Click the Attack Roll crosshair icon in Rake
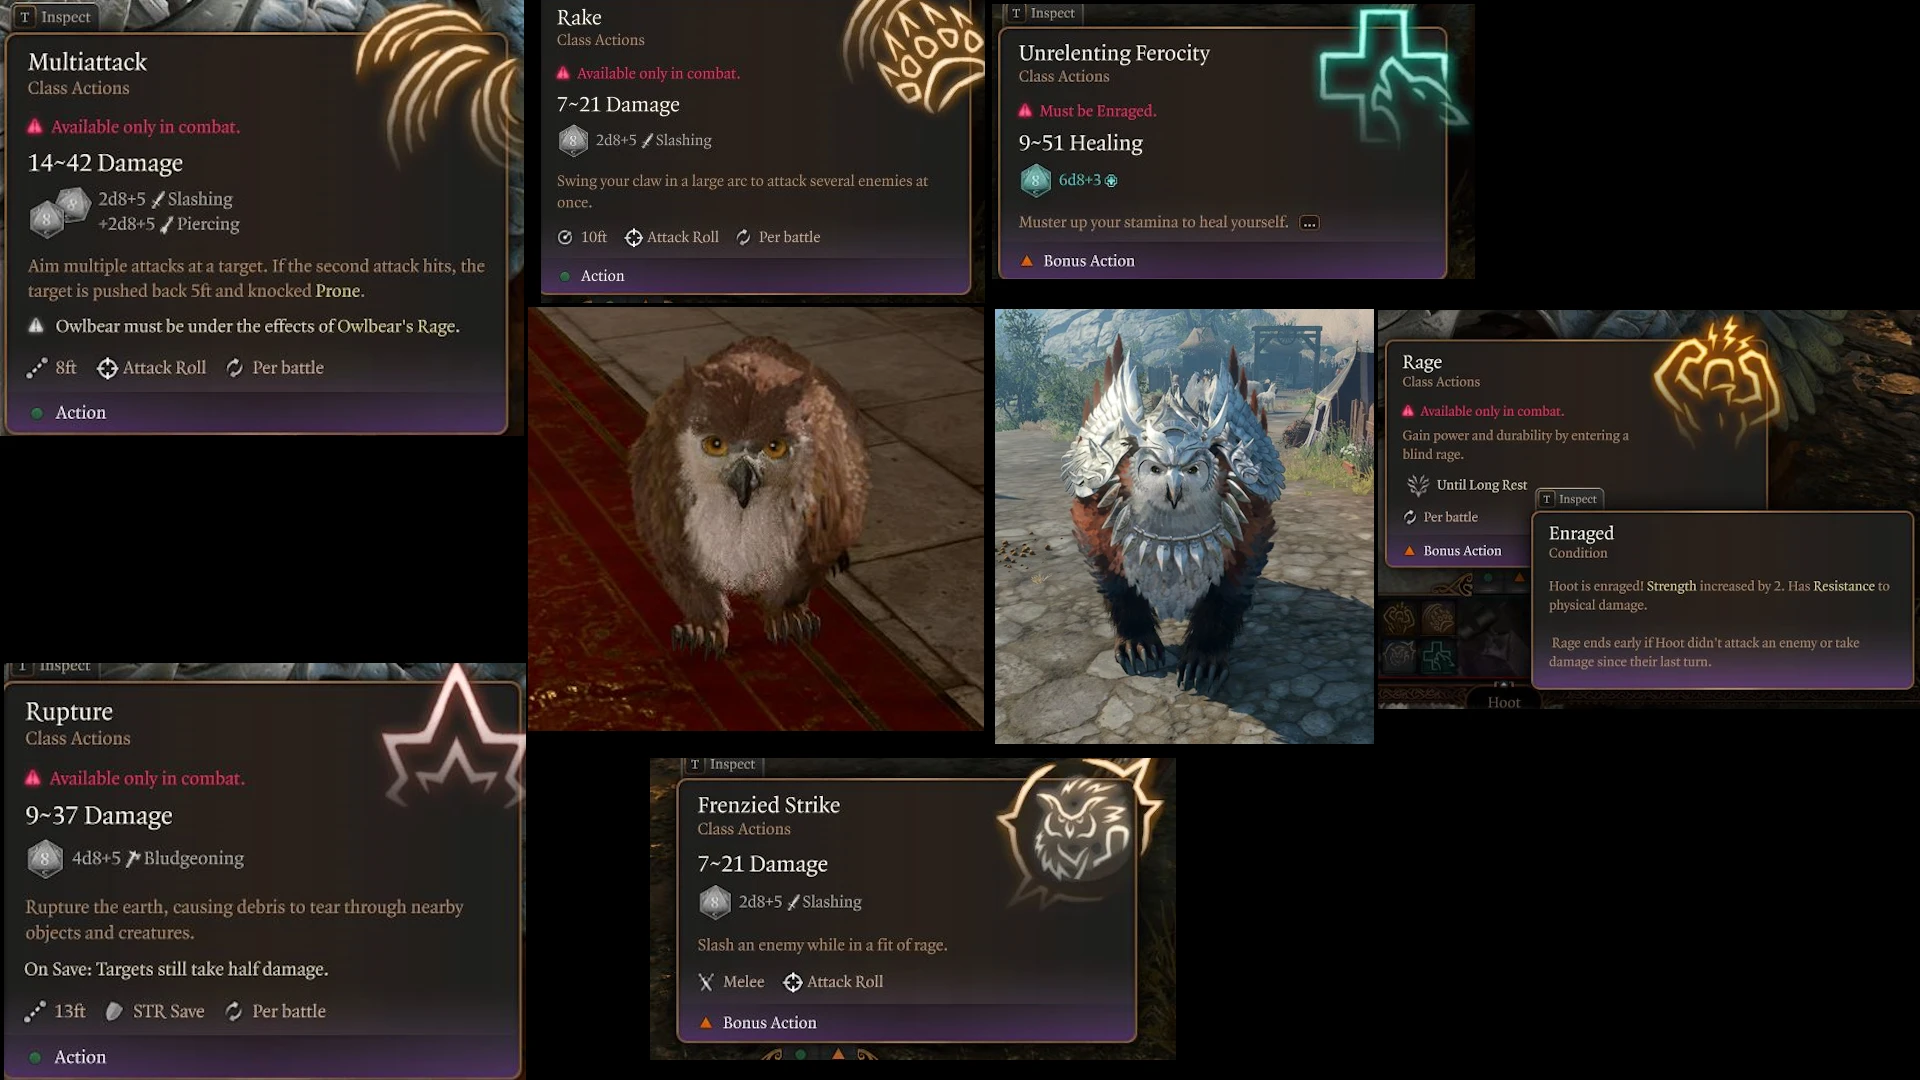 (x=633, y=237)
